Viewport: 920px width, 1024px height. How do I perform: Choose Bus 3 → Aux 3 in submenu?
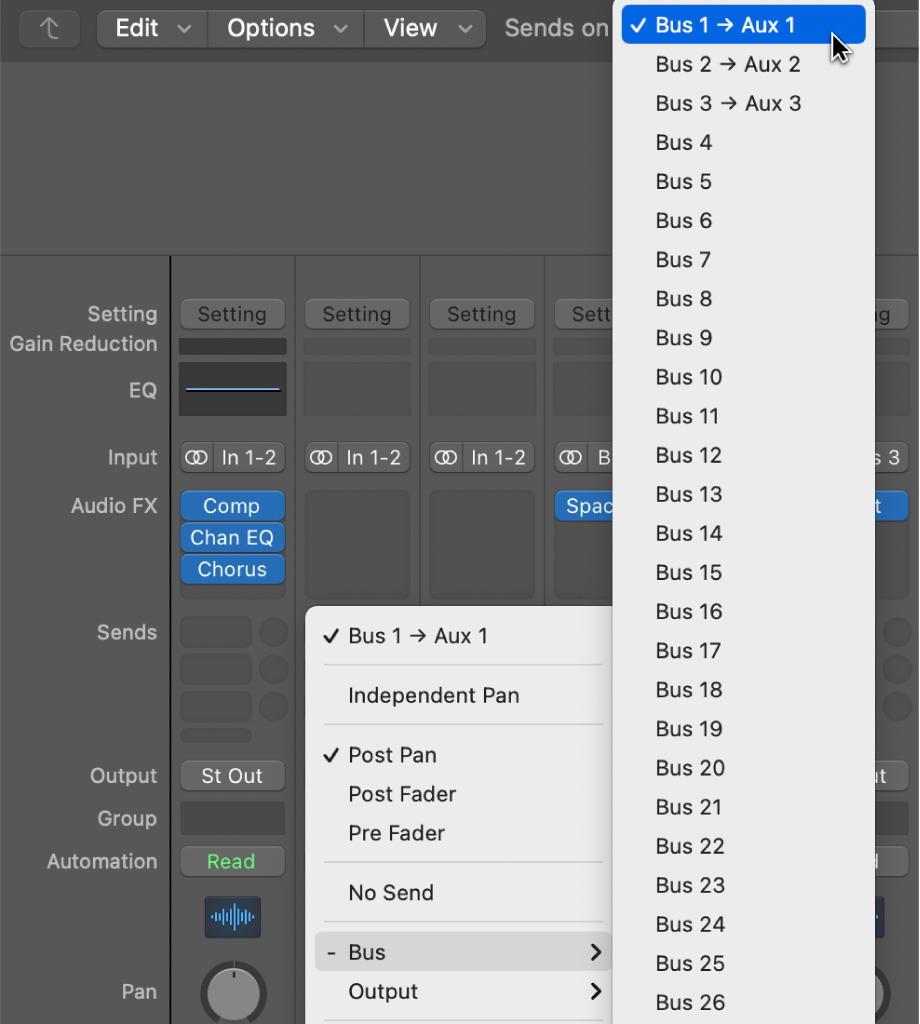[744, 103]
